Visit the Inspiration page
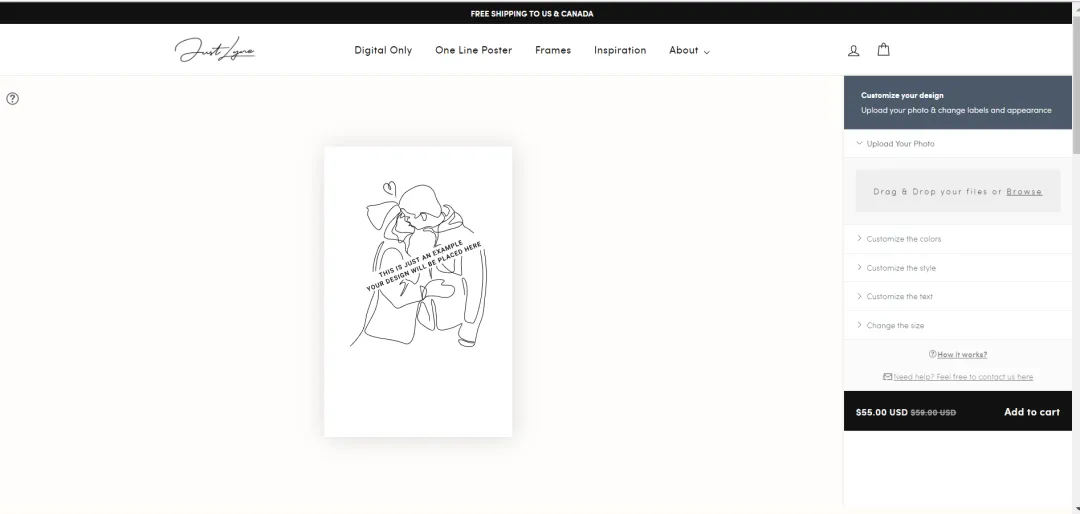Screen dimensions: 1080x514 click(x=620, y=50)
